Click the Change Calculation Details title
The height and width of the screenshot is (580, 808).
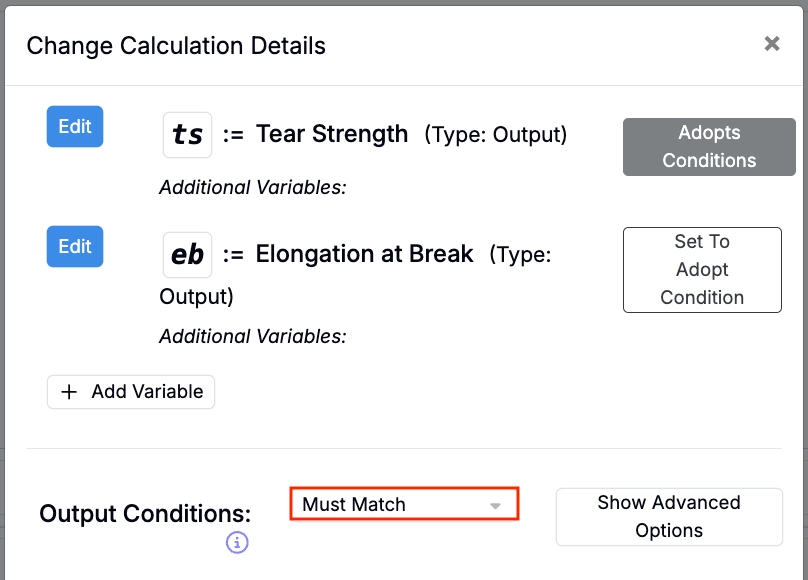tap(176, 45)
